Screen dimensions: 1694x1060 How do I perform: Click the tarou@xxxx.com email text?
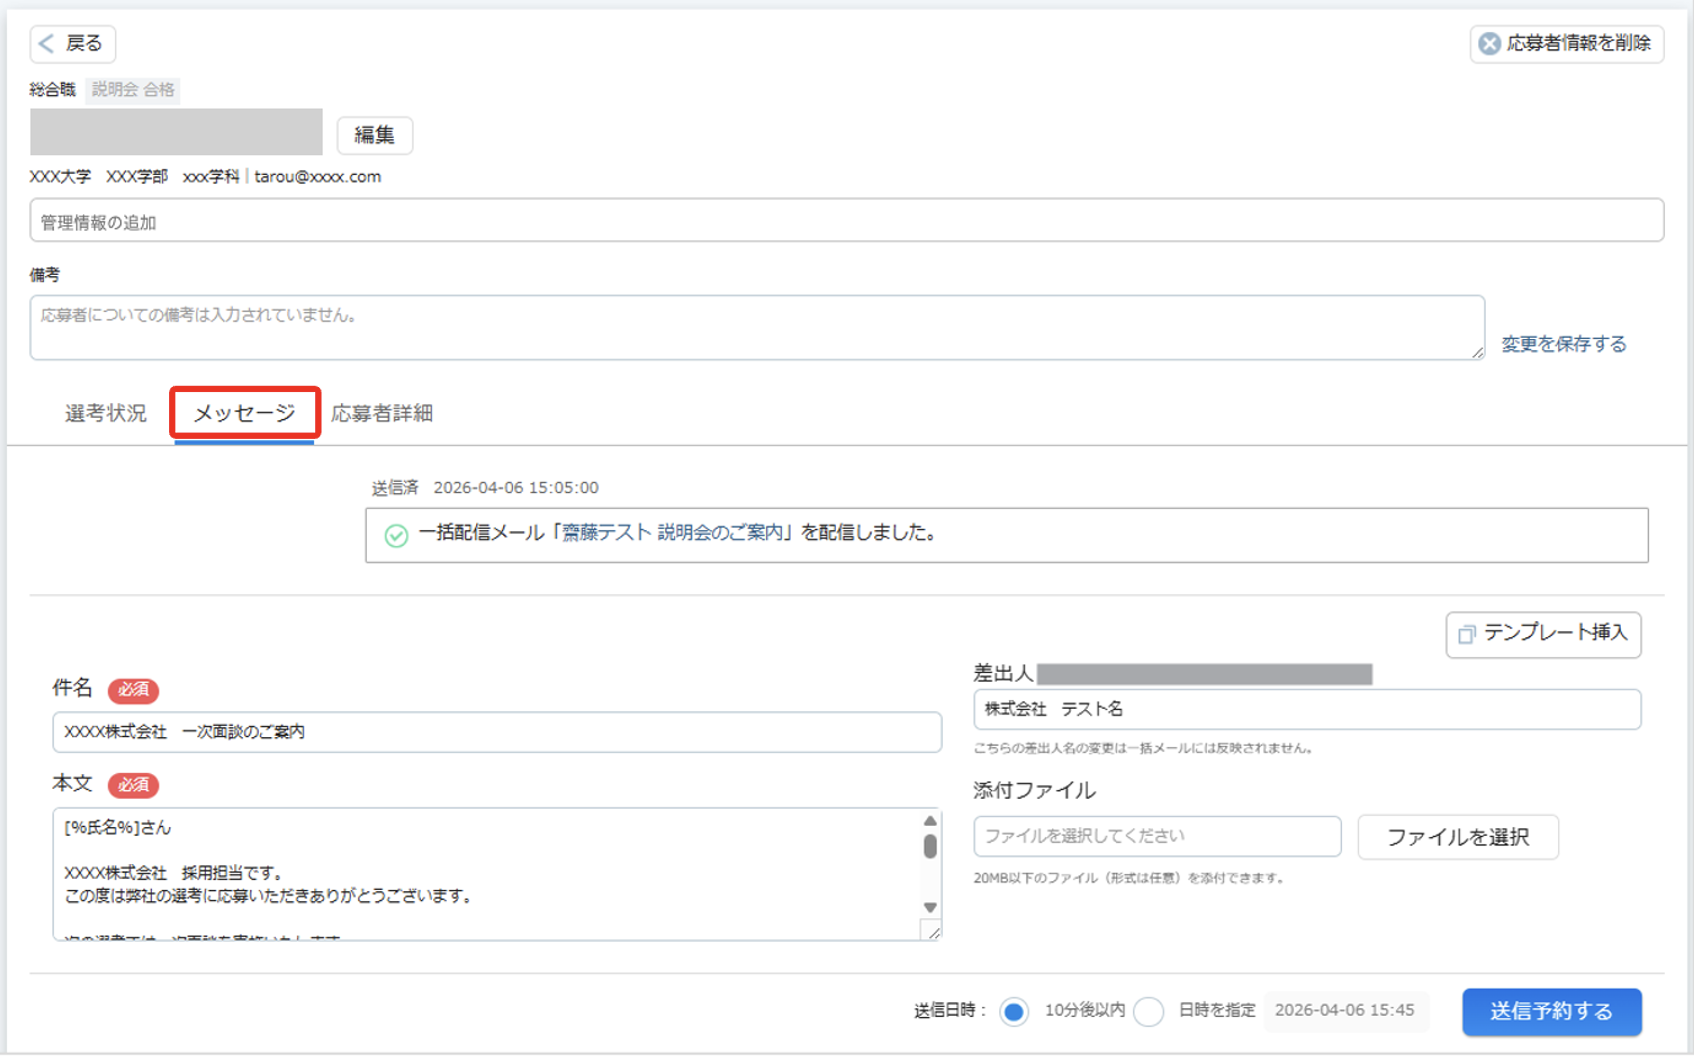point(317,177)
